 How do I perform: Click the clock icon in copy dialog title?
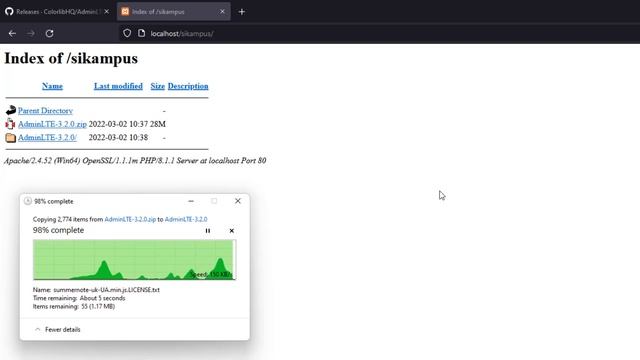tap(28, 201)
